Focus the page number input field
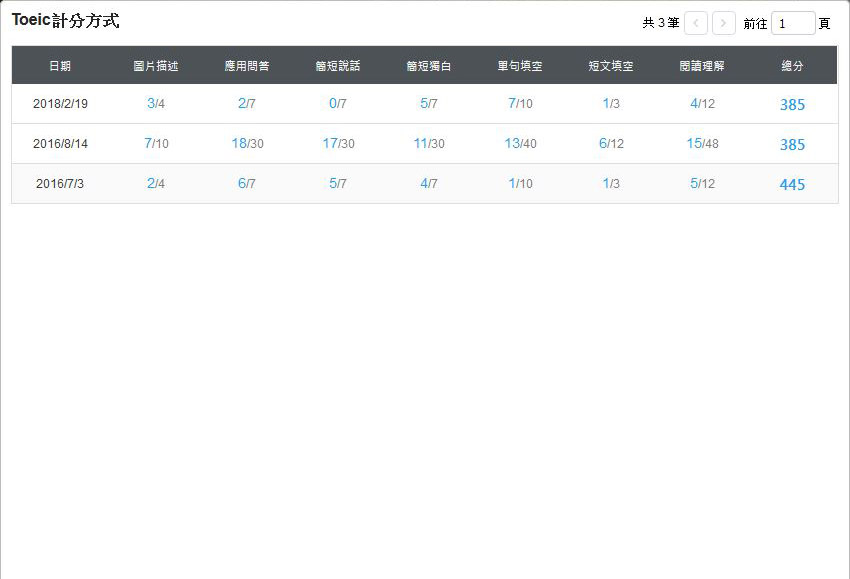Viewport: 850px width, 579px height. 793,23
